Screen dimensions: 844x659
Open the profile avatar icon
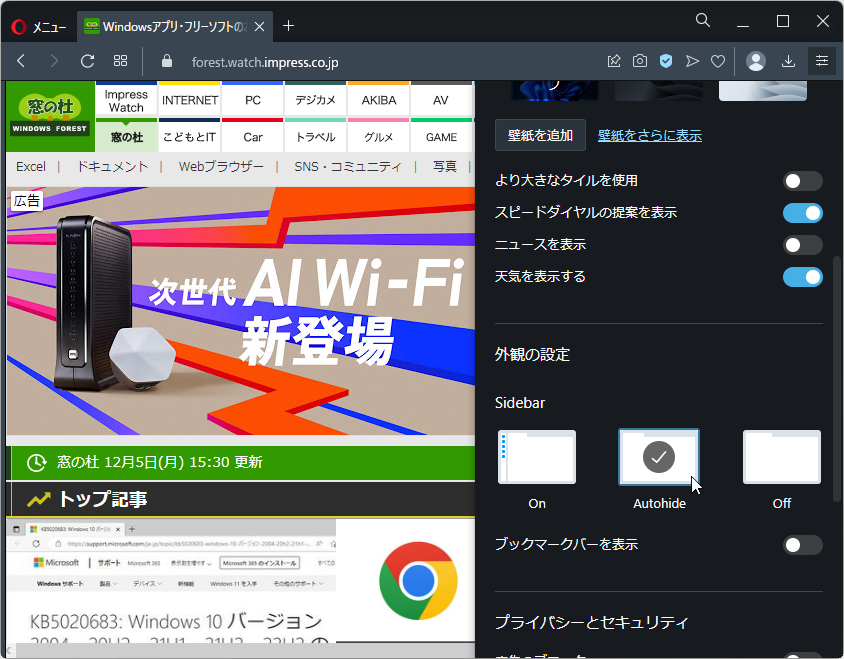coord(756,61)
